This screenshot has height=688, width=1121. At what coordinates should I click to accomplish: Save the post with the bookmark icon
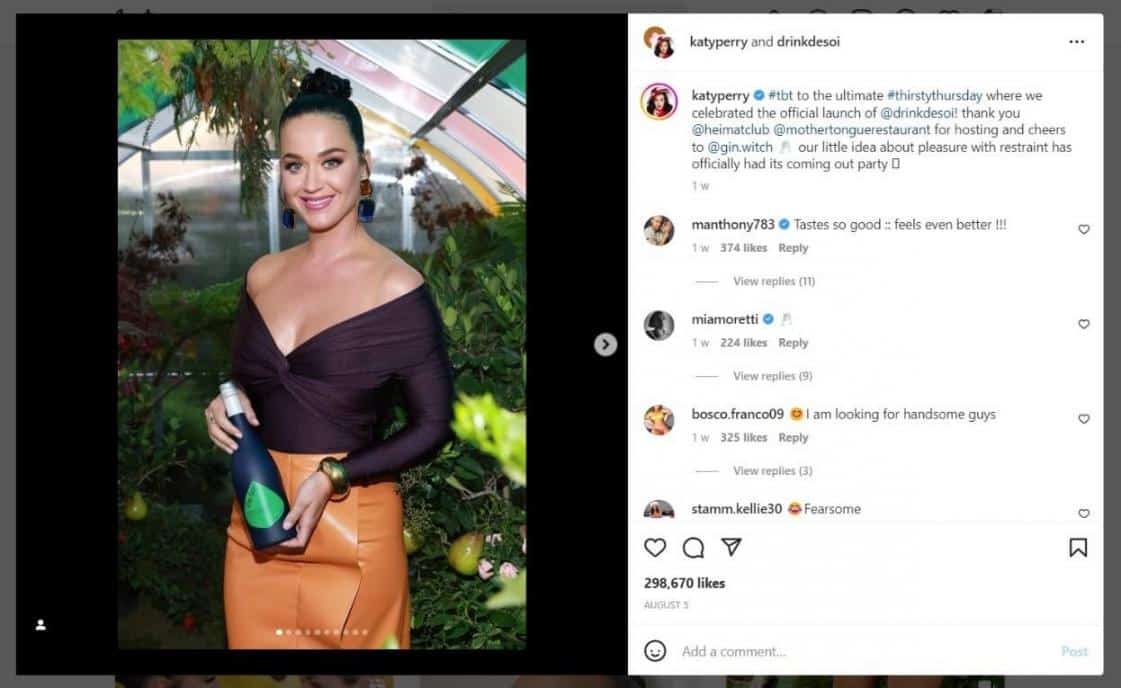click(x=1078, y=548)
